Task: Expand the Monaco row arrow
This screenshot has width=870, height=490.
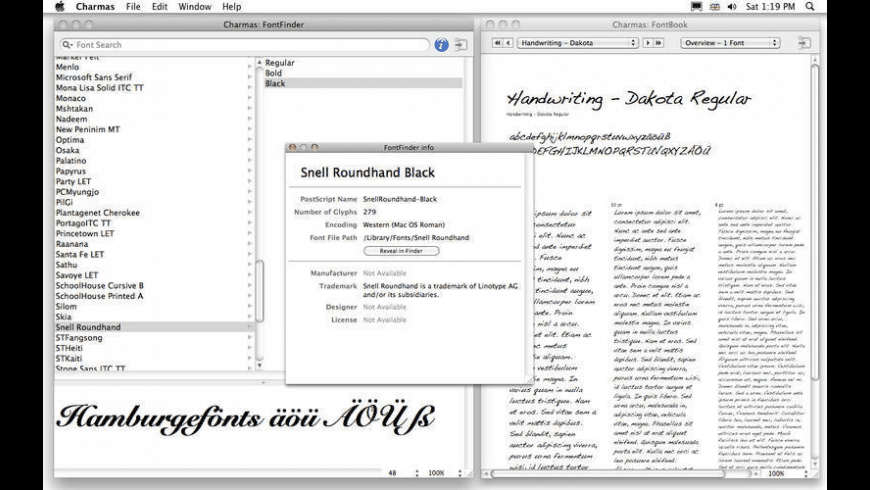Action: coord(250,98)
